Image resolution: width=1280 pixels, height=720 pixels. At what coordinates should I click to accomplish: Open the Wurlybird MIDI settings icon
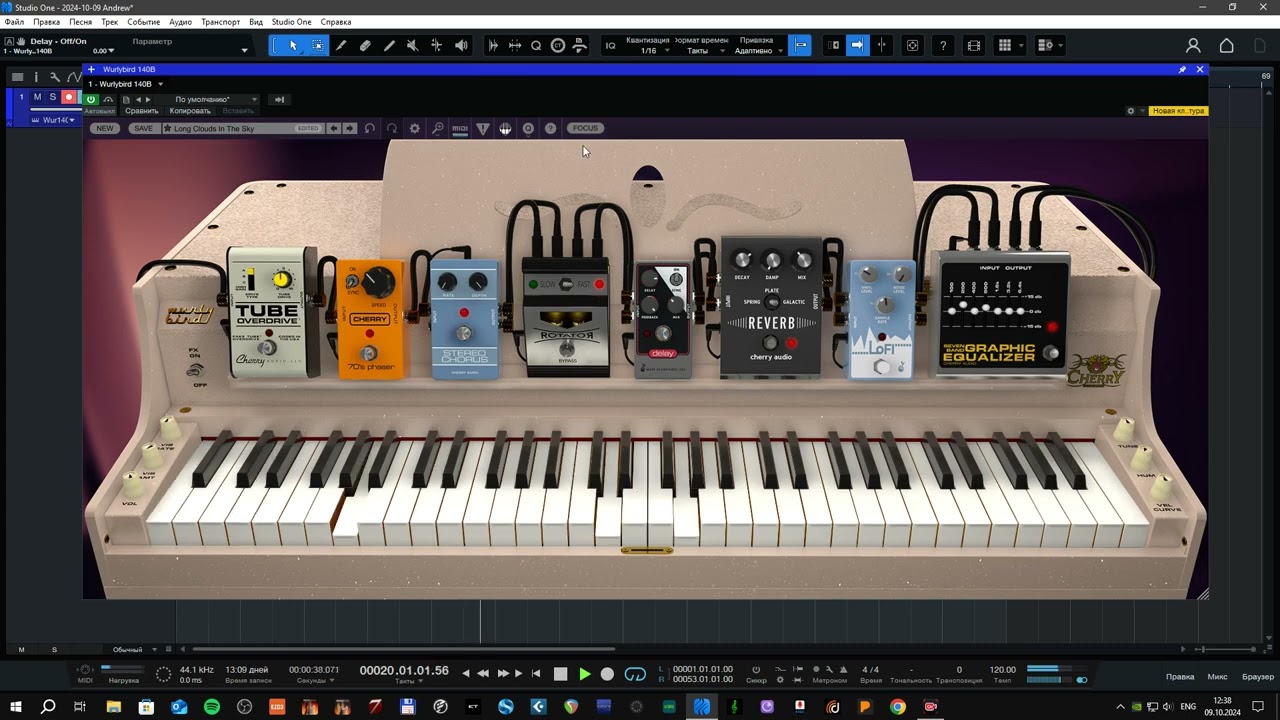tap(460, 128)
